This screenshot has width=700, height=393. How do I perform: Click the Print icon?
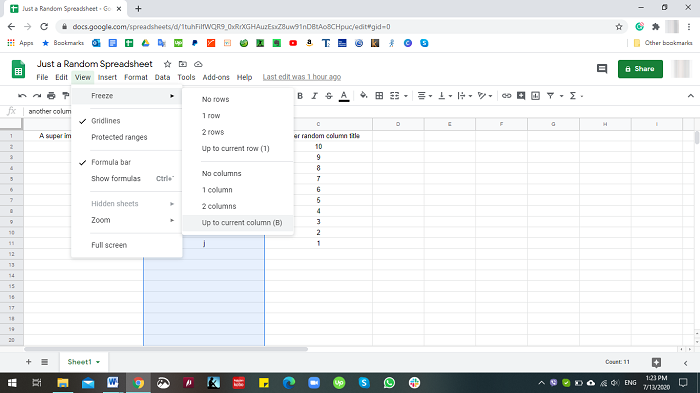(x=51, y=96)
